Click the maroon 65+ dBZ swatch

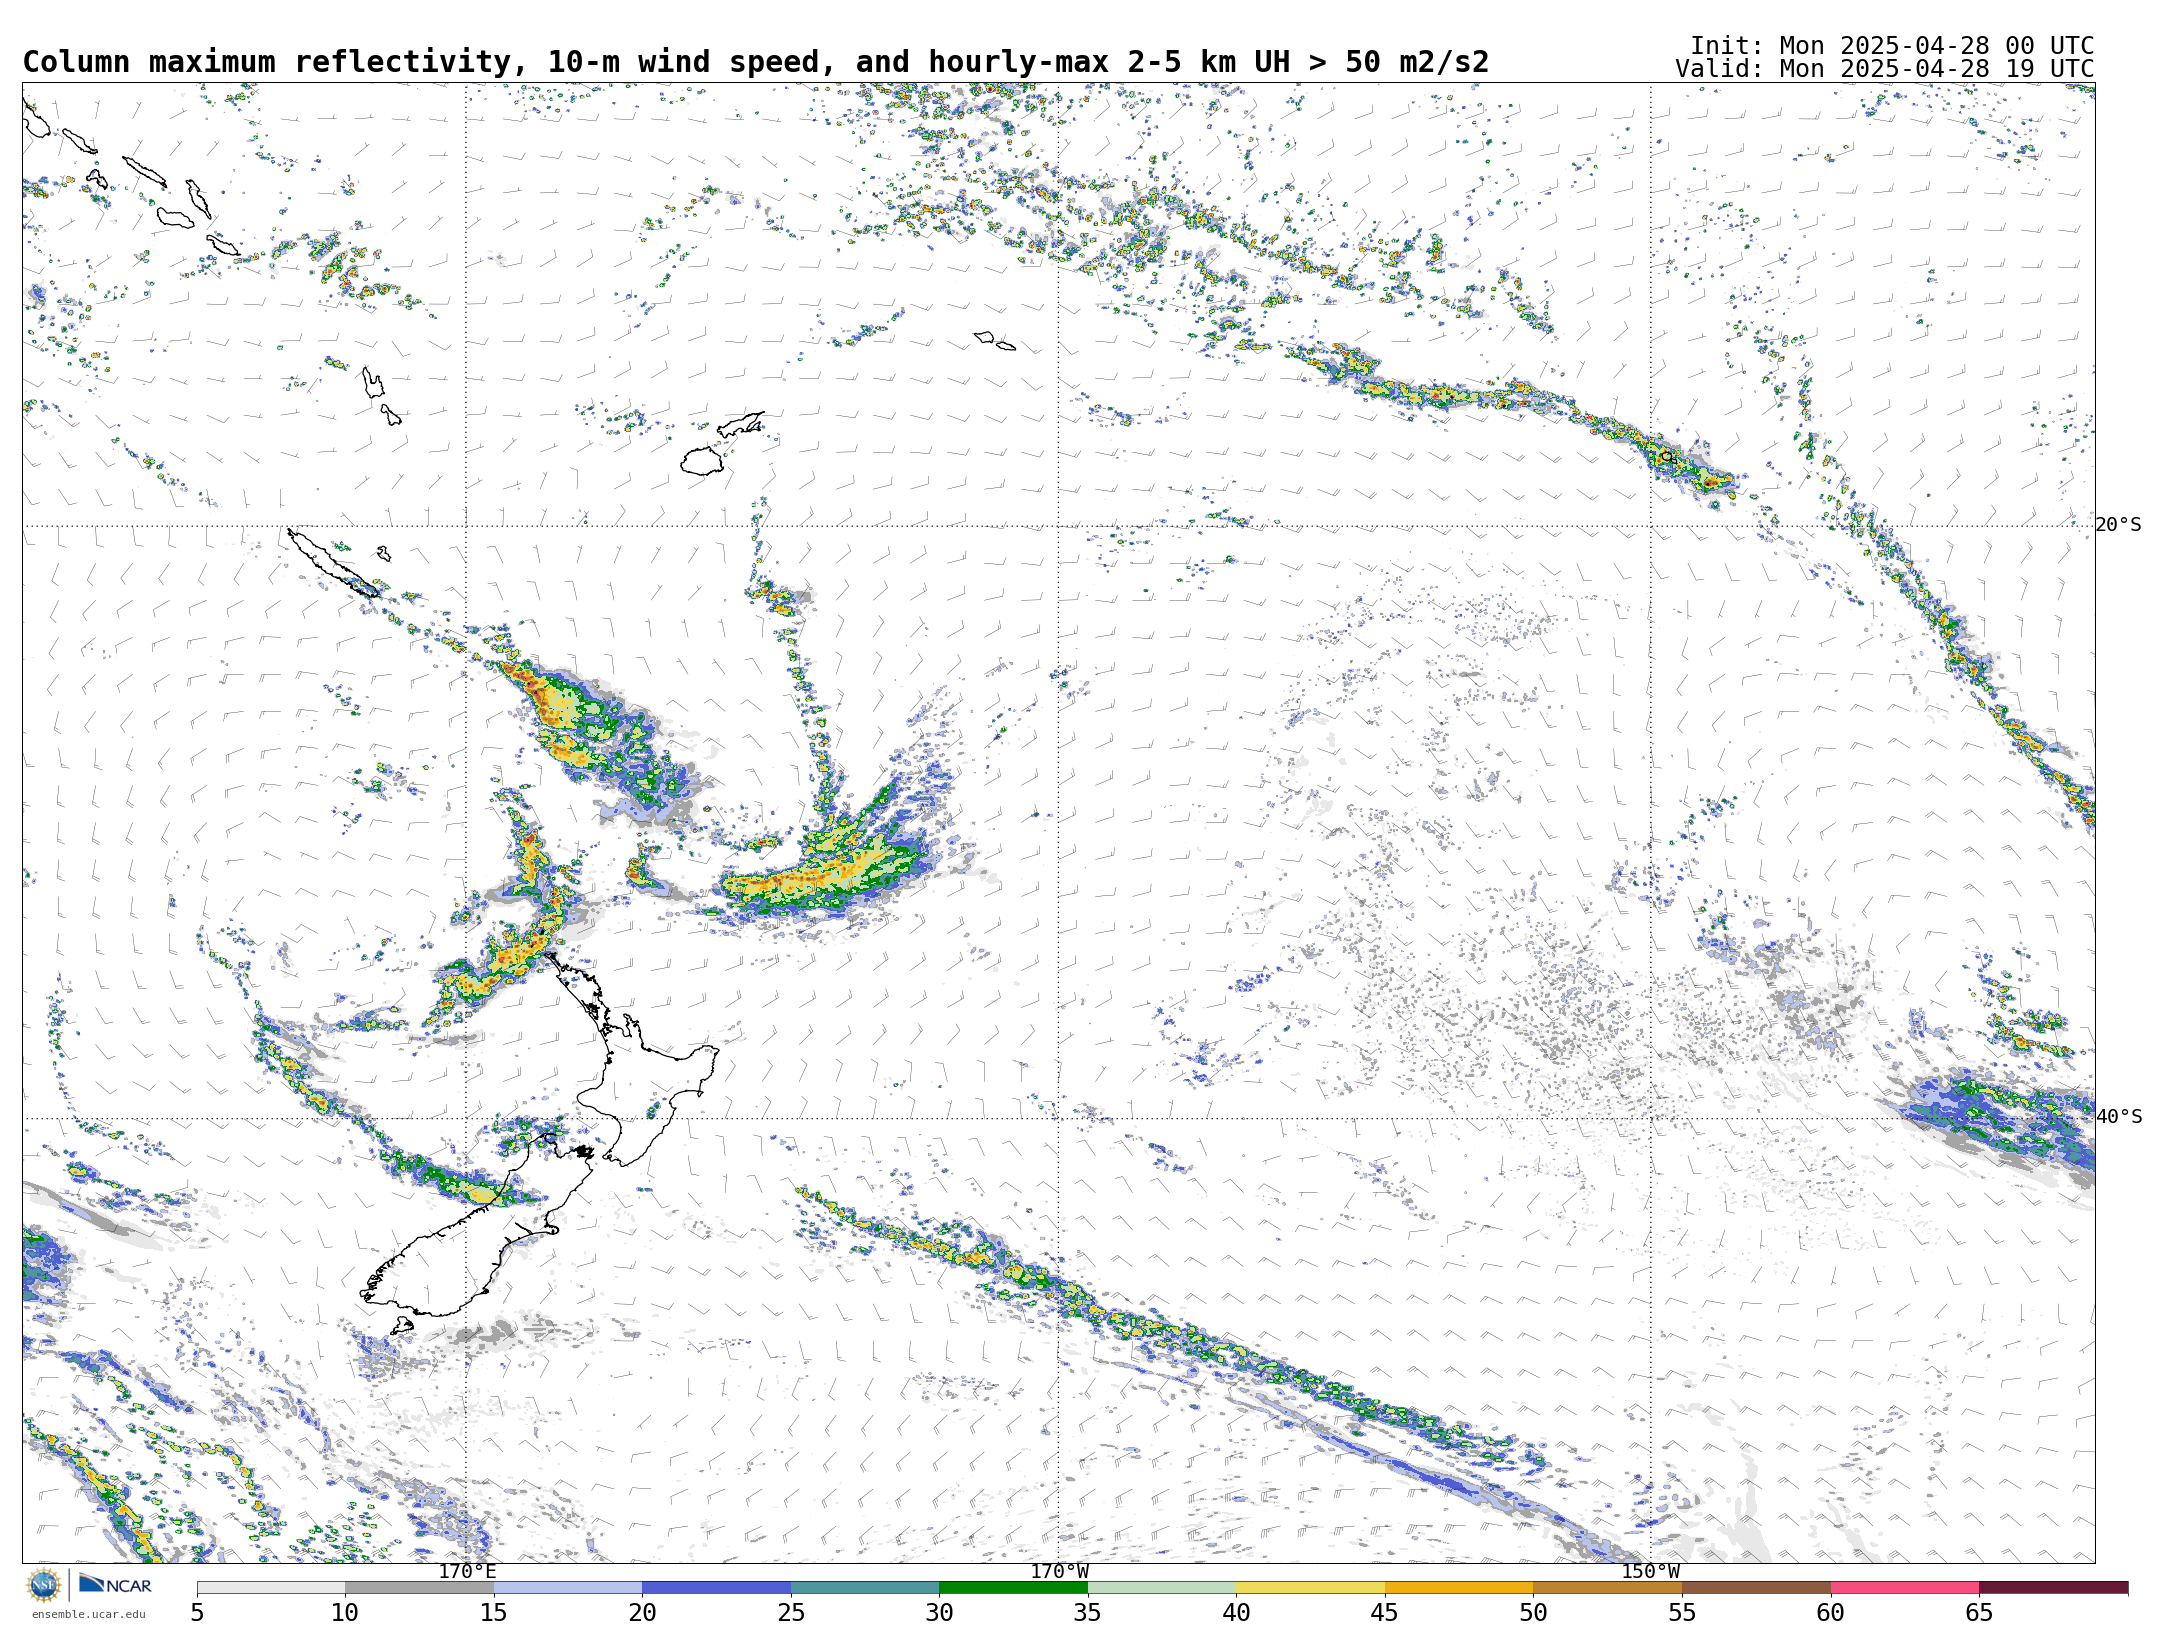click(x=2053, y=1588)
